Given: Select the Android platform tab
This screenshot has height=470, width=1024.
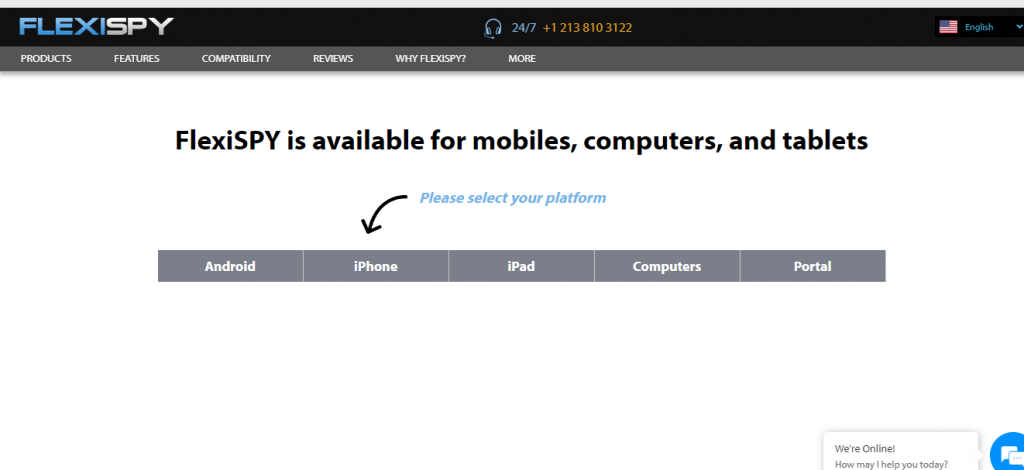Looking at the screenshot, I should point(231,266).
